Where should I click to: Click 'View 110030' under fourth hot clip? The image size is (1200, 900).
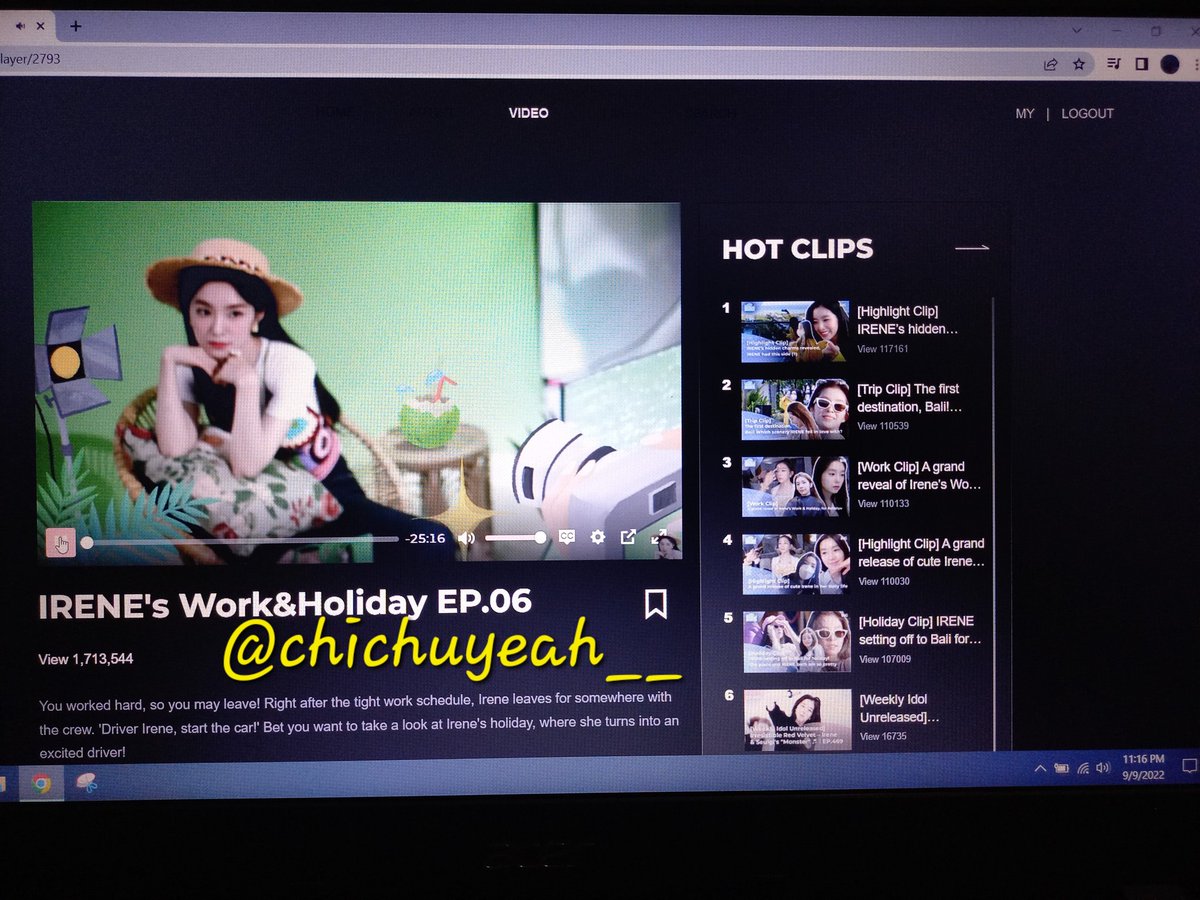click(x=884, y=581)
